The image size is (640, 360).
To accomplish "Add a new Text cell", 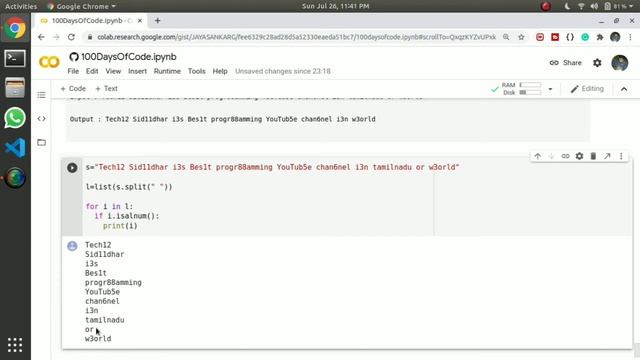I will [x=107, y=89].
